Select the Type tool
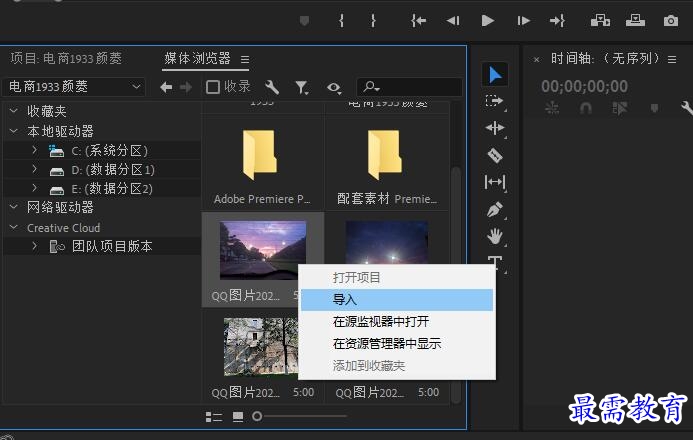Image resolution: width=693 pixels, height=440 pixels. point(495,262)
